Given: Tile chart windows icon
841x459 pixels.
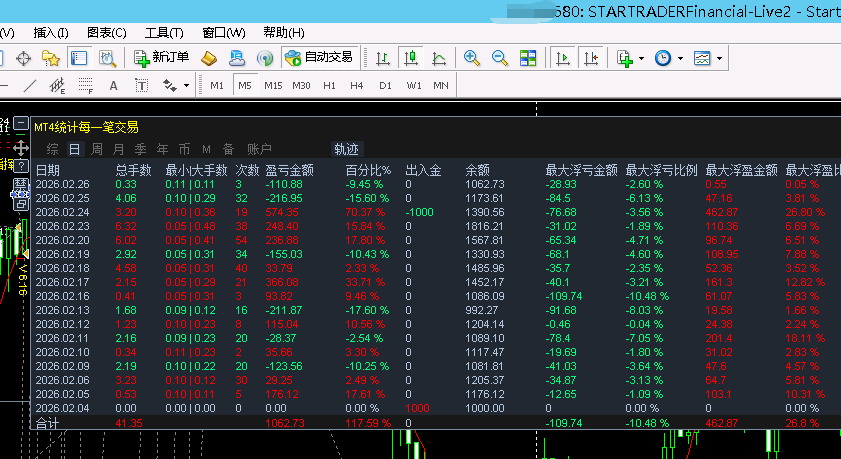Looking at the screenshot, I should [528, 58].
